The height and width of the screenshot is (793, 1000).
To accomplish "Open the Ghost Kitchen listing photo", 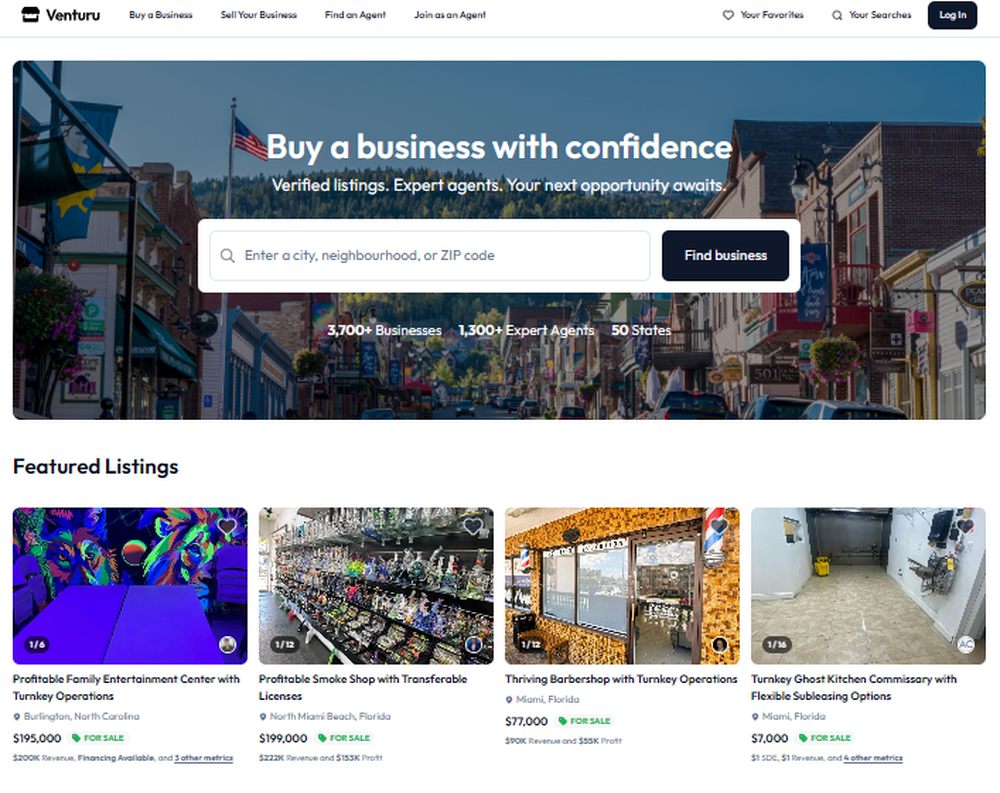I will [x=868, y=586].
